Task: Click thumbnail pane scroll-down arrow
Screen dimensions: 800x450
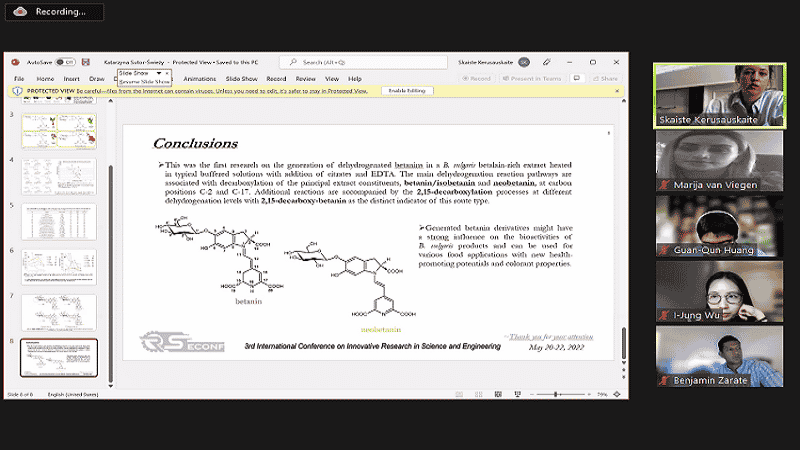Action: pyautogui.click(x=110, y=386)
